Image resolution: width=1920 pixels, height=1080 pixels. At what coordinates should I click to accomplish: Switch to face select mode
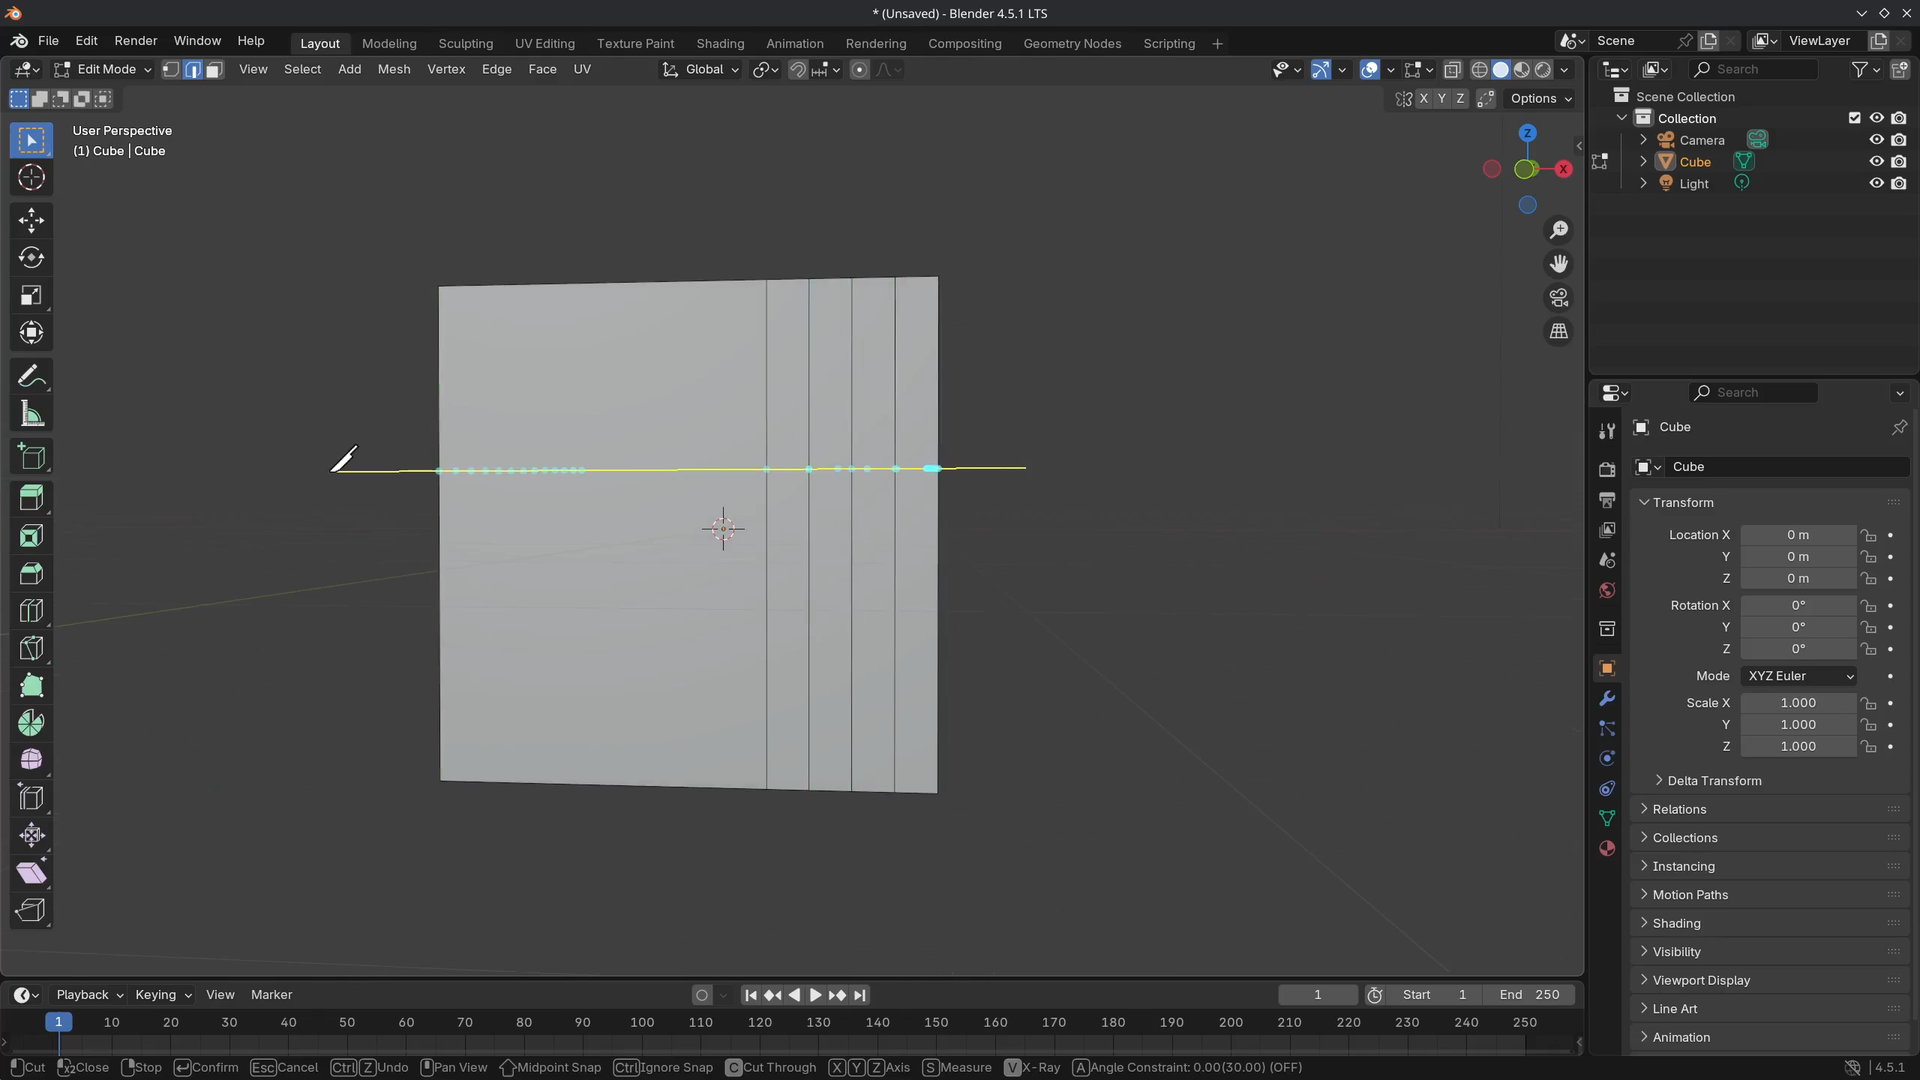(214, 70)
